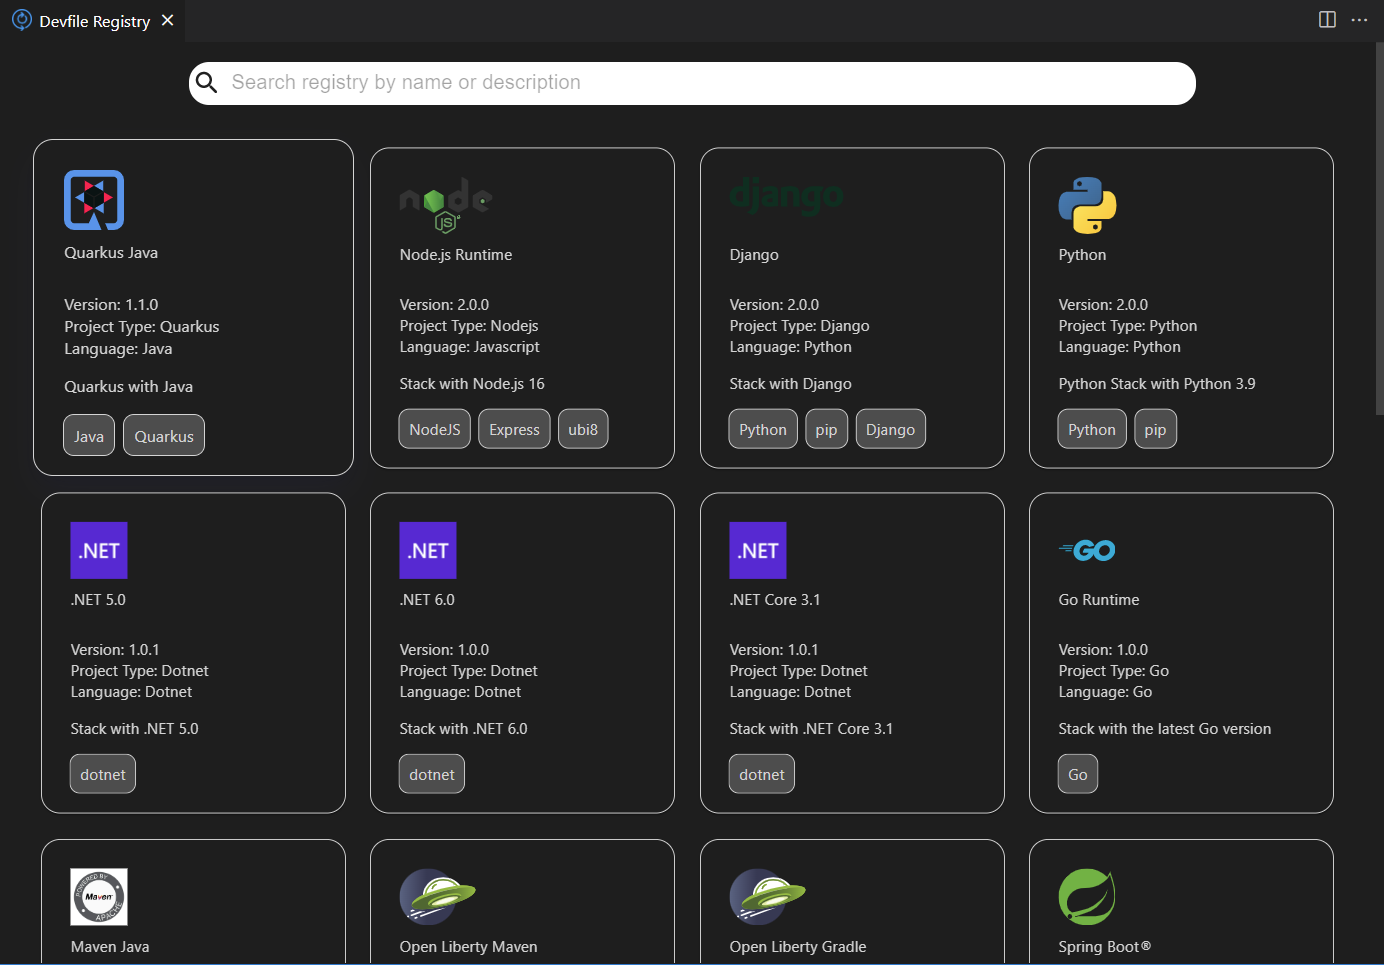Screen dimensions: 1384x965
Task: Click the Spring Boot® title
Action: click(1105, 947)
